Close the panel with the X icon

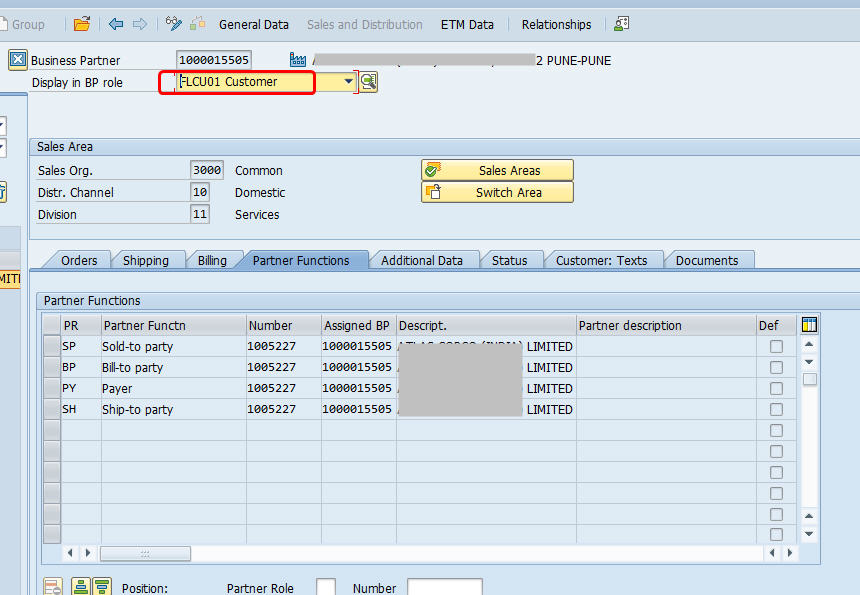click(18, 59)
